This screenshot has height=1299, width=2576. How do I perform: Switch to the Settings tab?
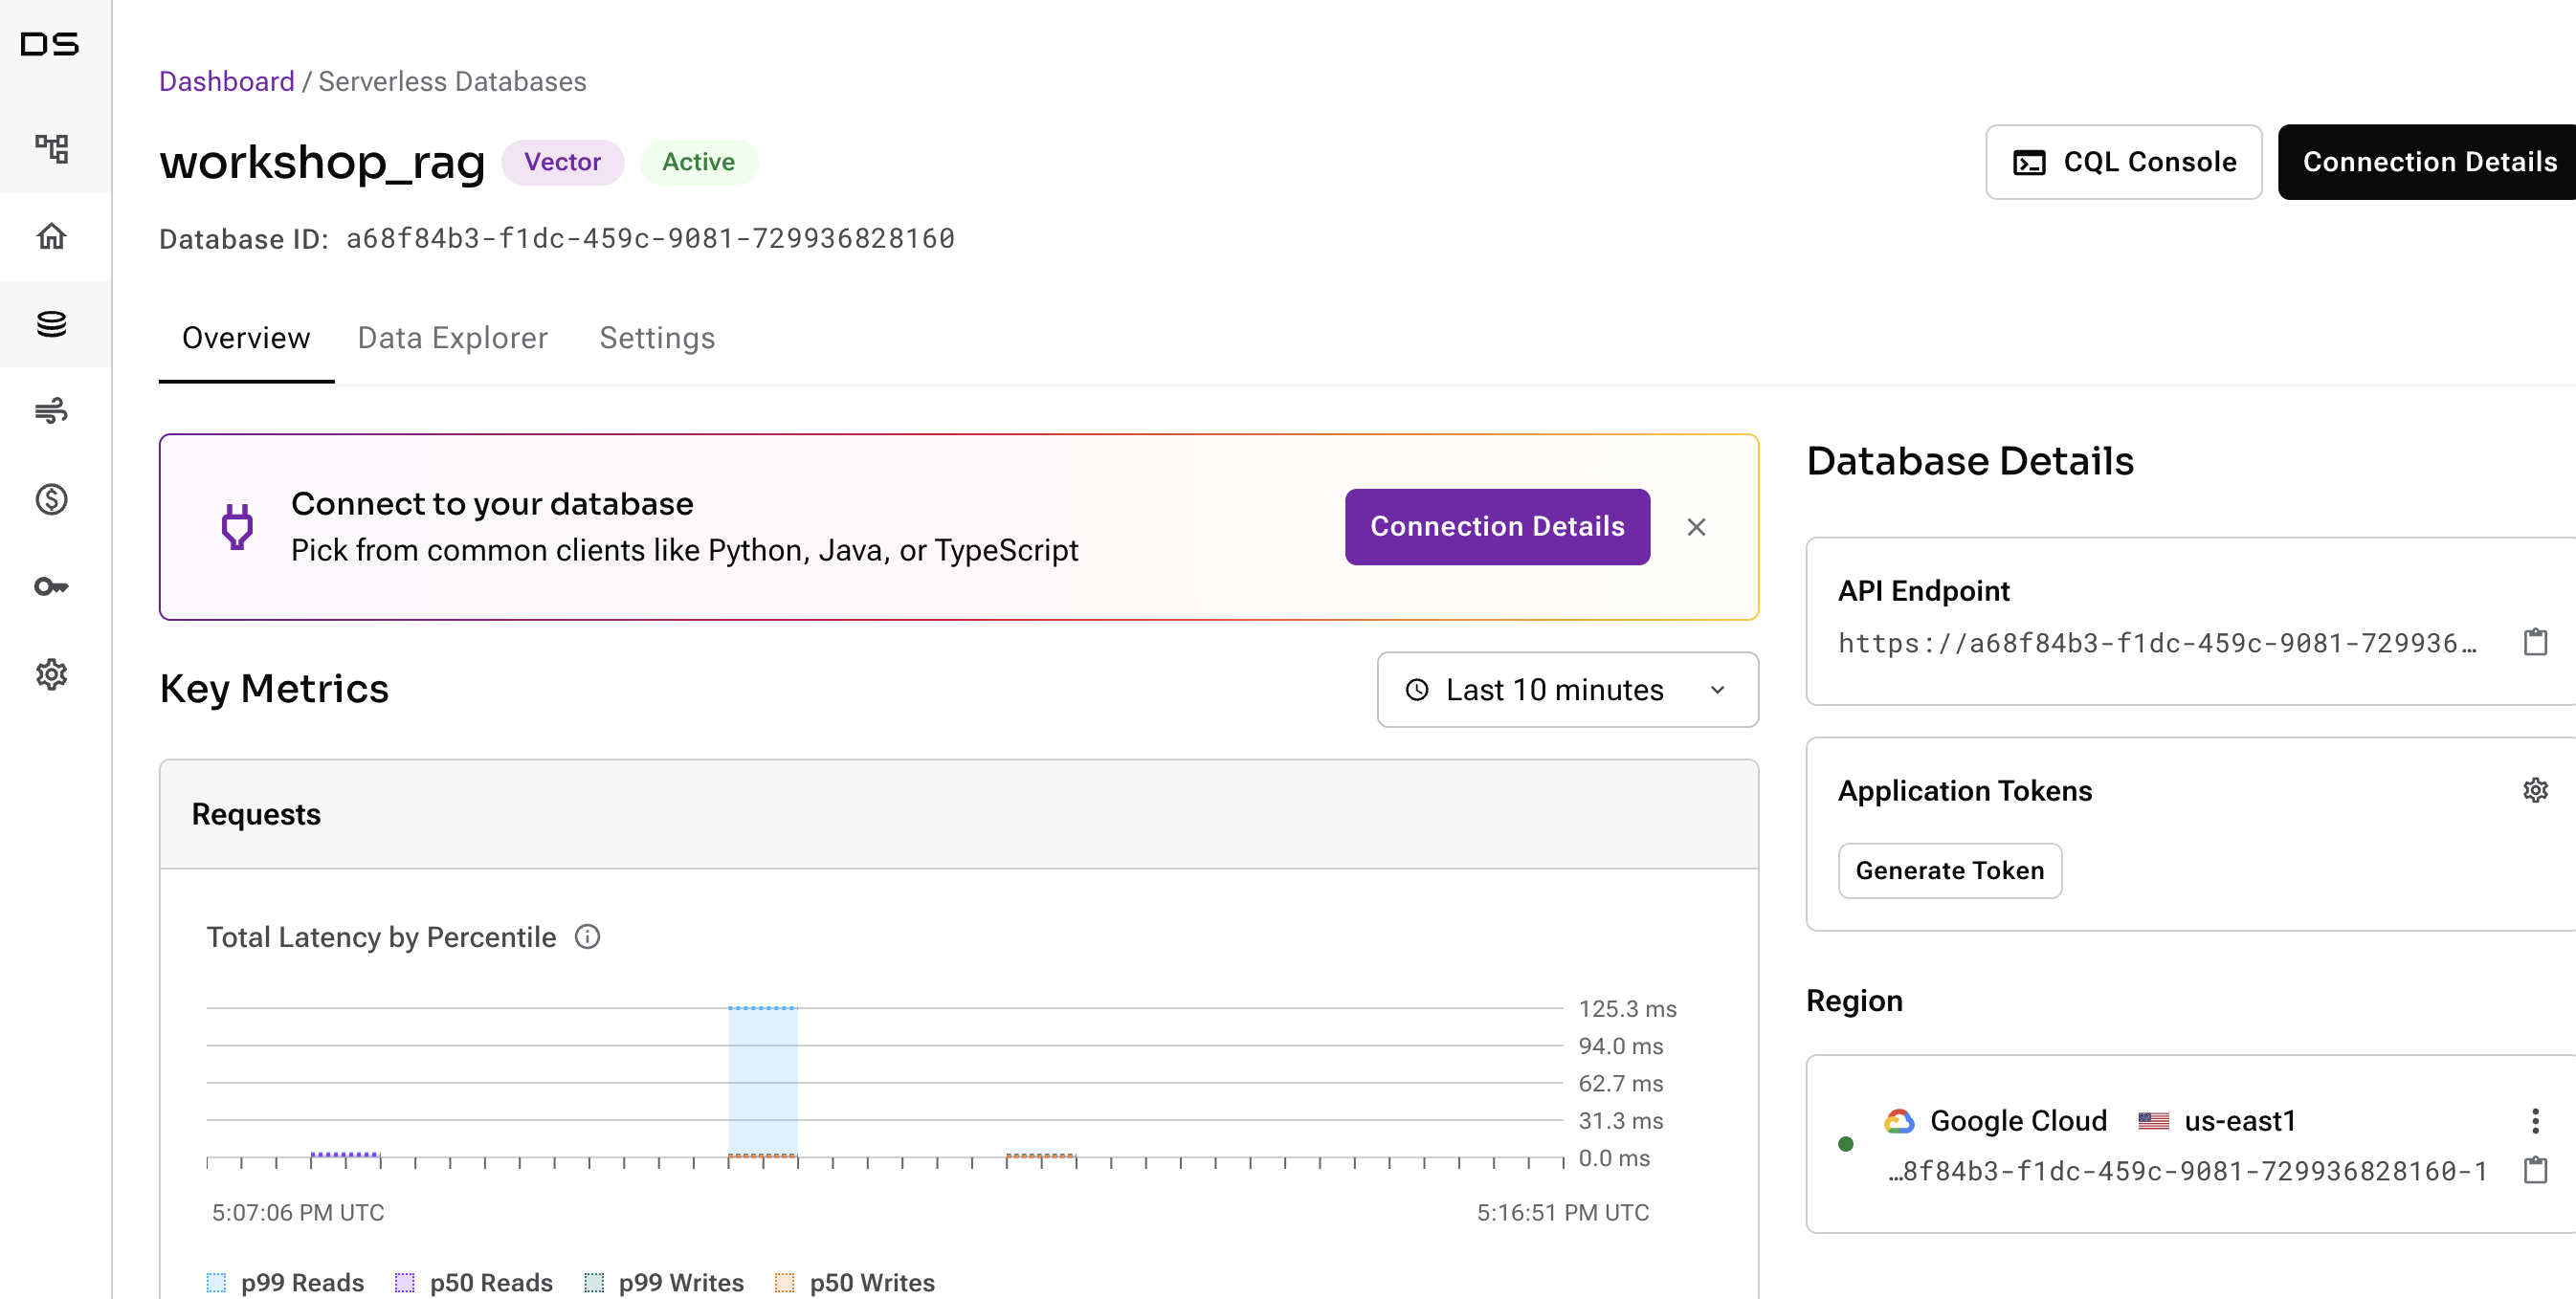(x=657, y=338)
